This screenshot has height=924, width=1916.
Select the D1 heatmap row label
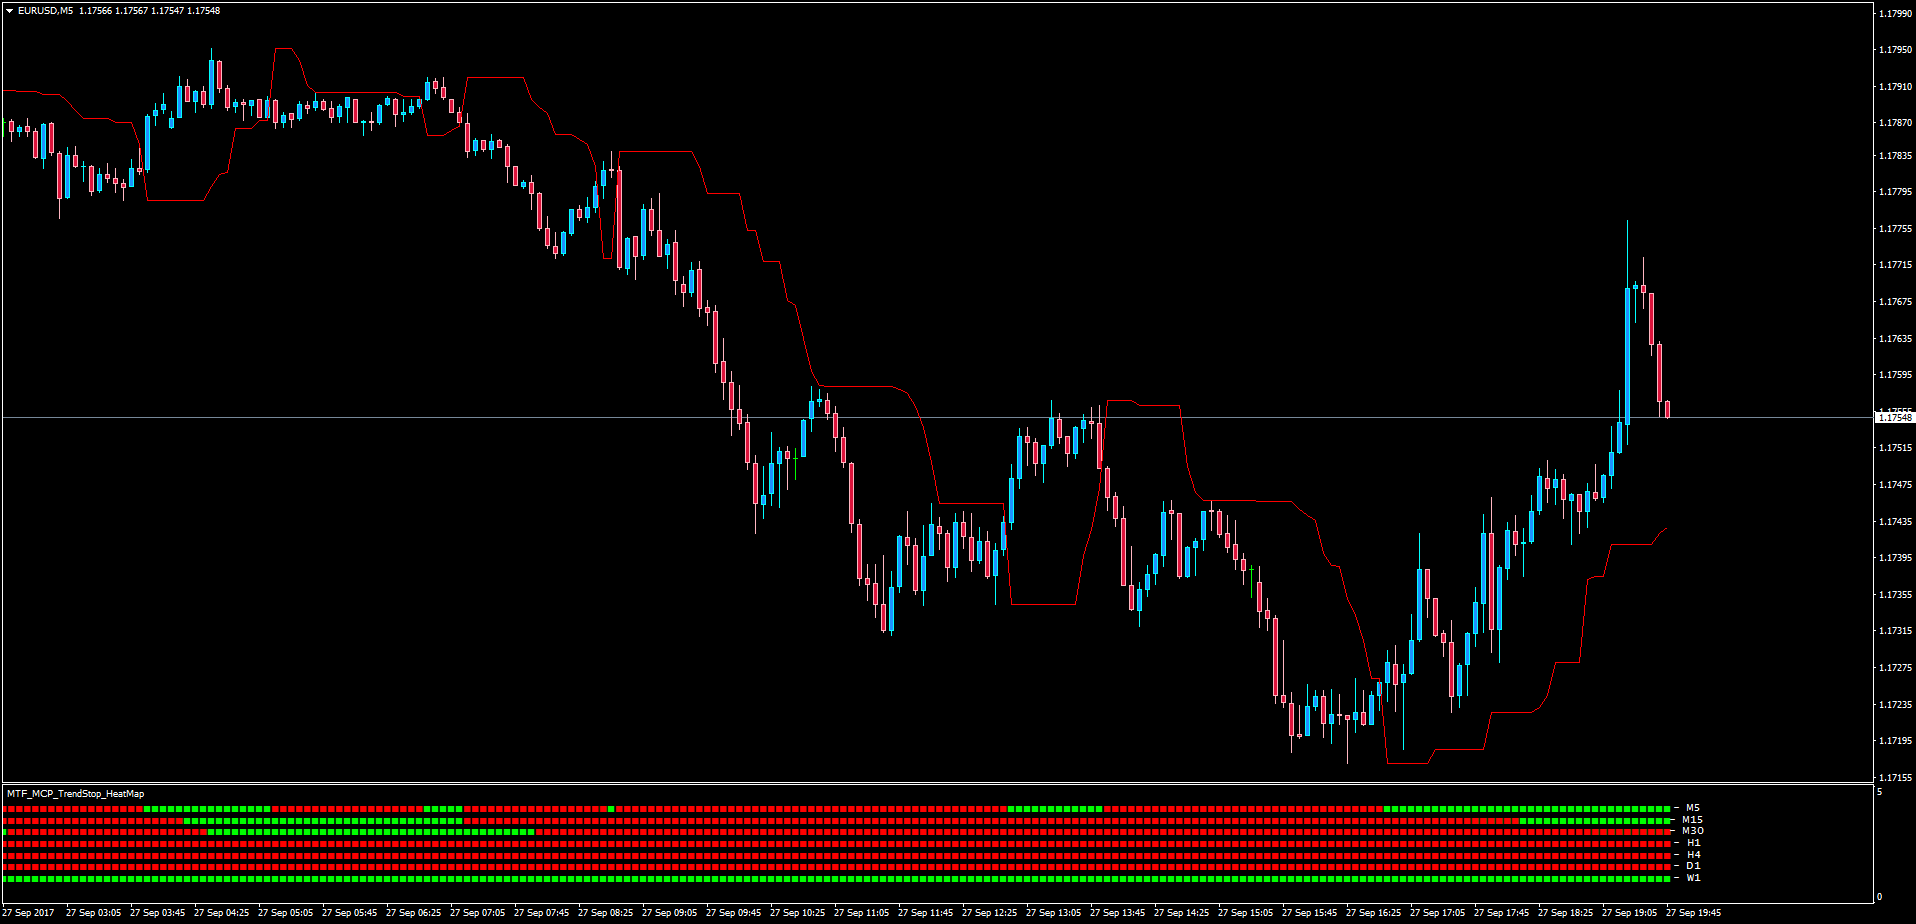click(1693, 866)
